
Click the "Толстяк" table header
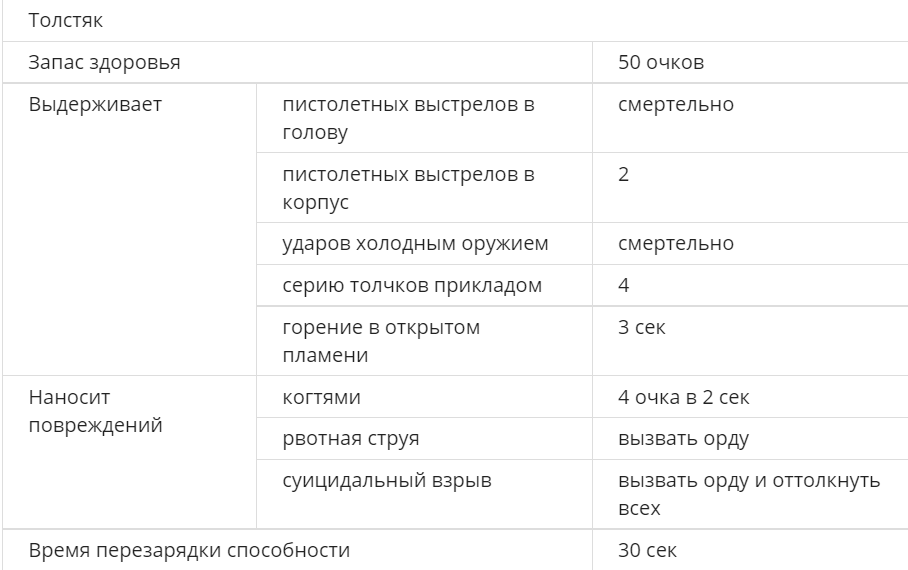[66, 20]
